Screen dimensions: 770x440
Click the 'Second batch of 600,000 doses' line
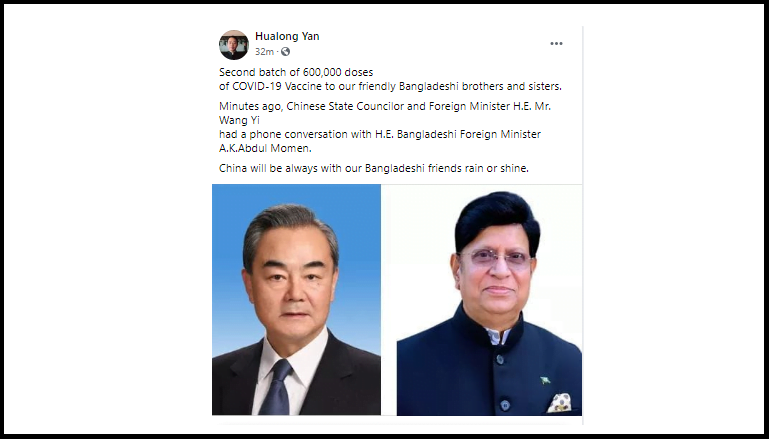click(x=296, y=72)
